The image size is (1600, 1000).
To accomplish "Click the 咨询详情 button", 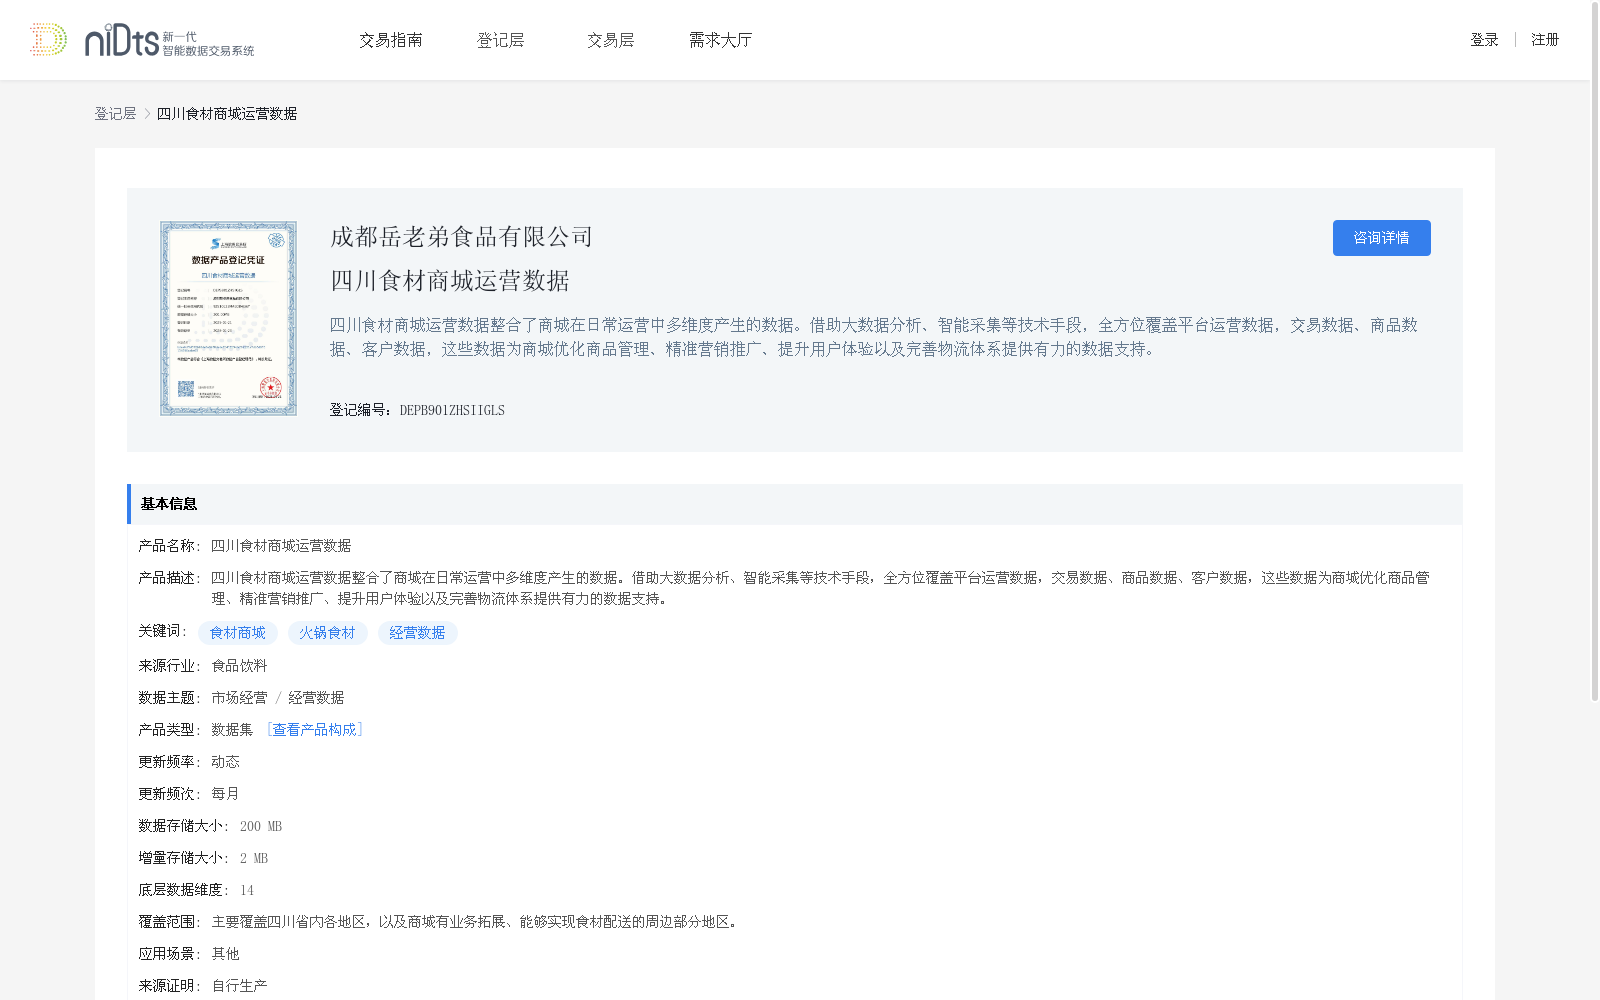I will click(1381, 238).
